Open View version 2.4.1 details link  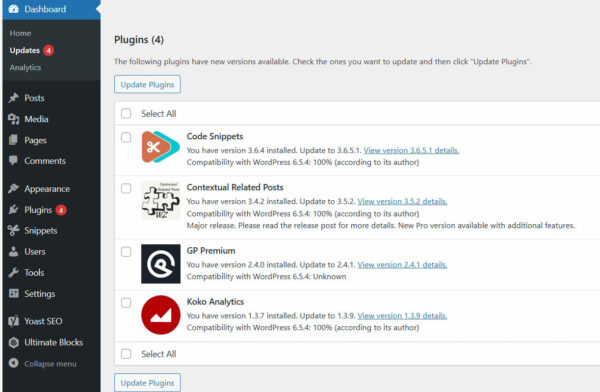[402, 265]
